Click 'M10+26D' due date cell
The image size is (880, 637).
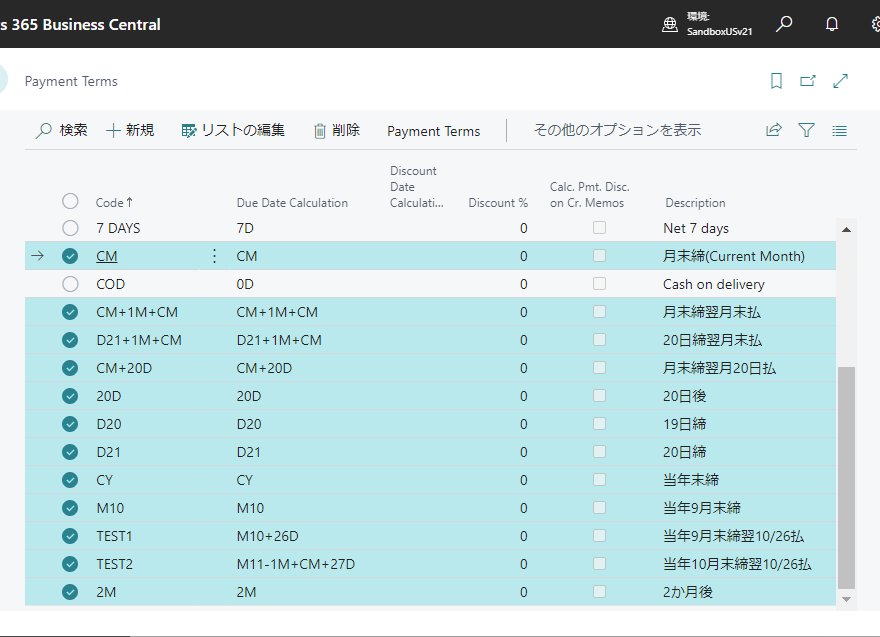pyautogui.click(x=267, y=536)
